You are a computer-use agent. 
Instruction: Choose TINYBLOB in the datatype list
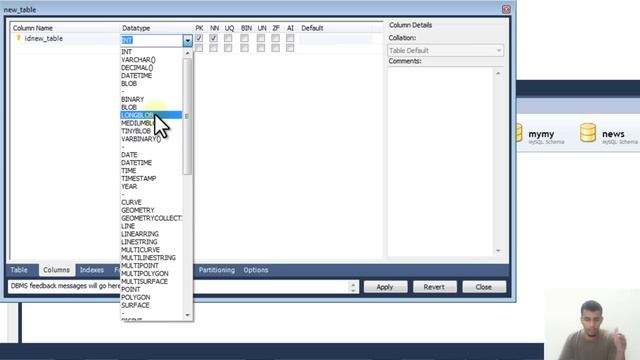136,131
